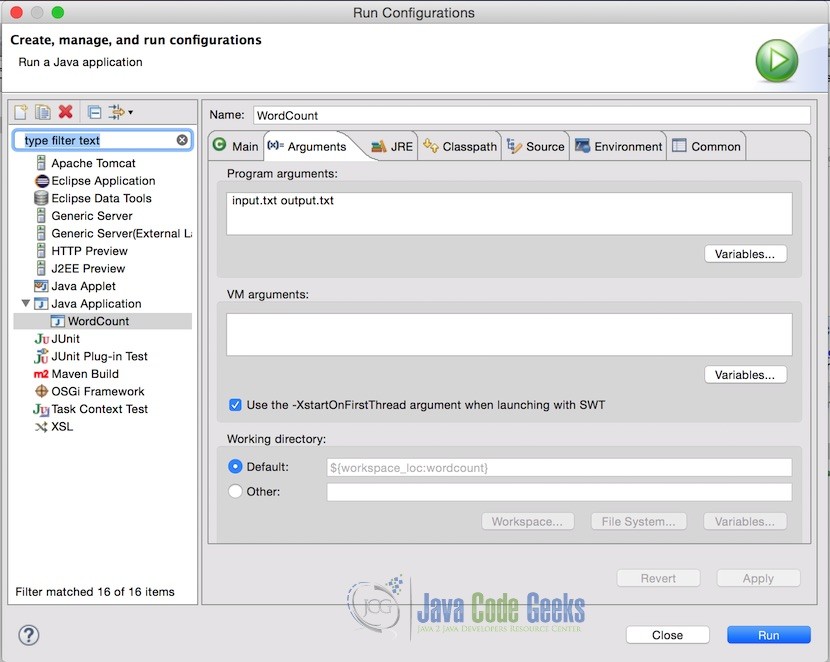830x662 pixels.
Task: Collapse the Java Application tree node
Action: [26, 304]
